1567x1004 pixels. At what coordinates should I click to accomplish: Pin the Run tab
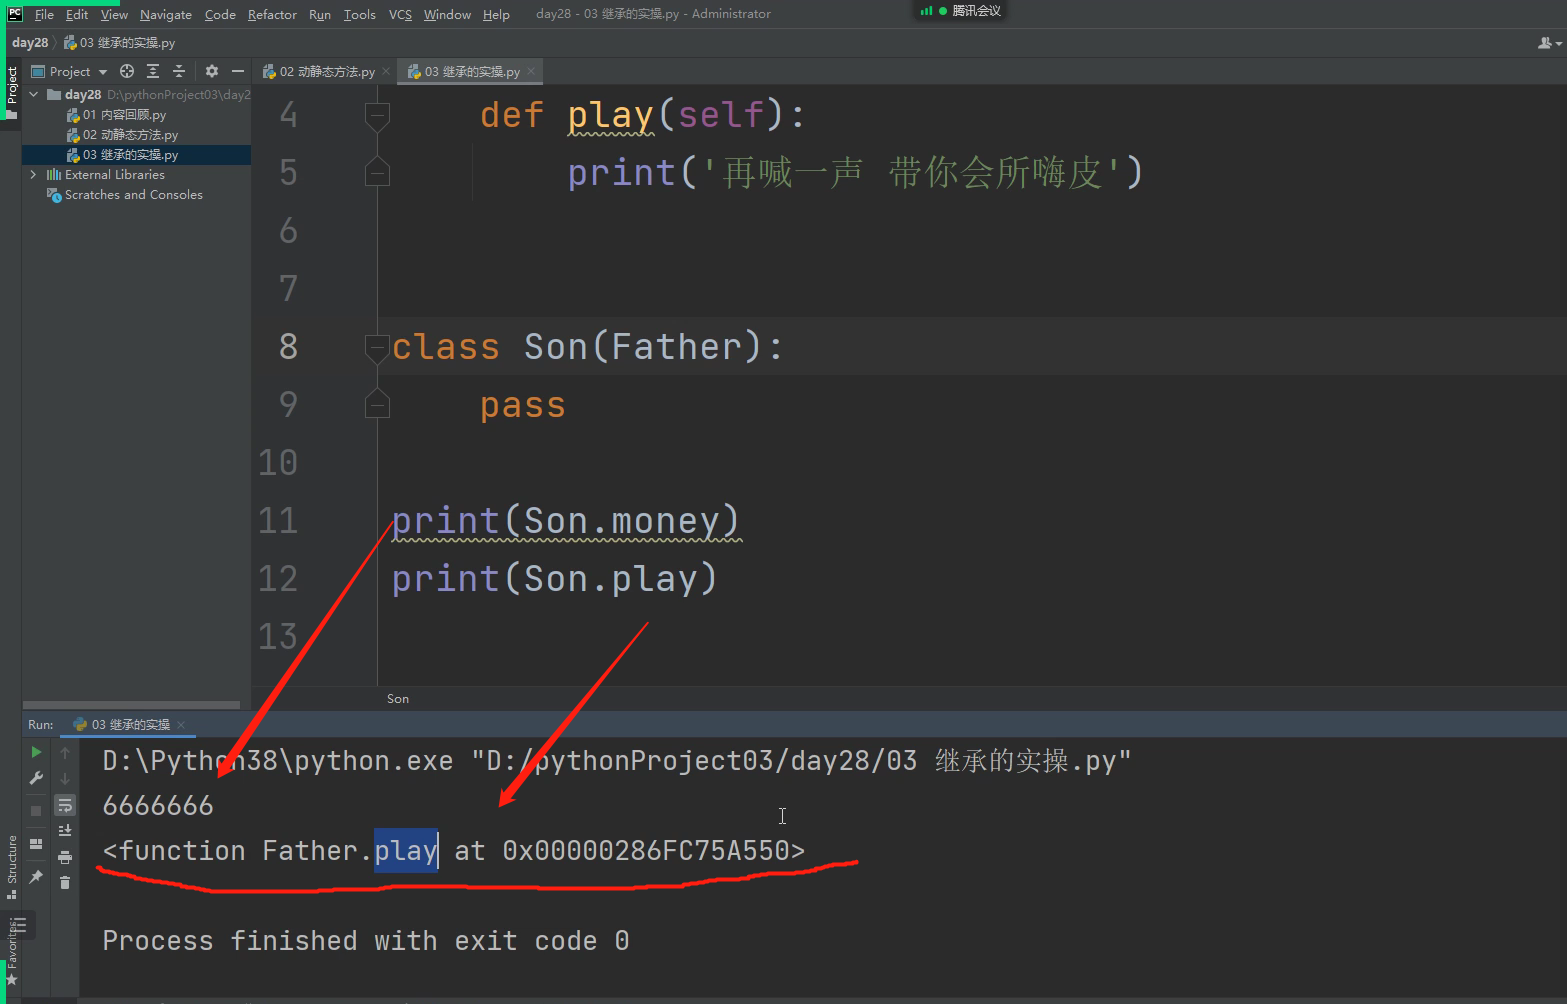36,877
